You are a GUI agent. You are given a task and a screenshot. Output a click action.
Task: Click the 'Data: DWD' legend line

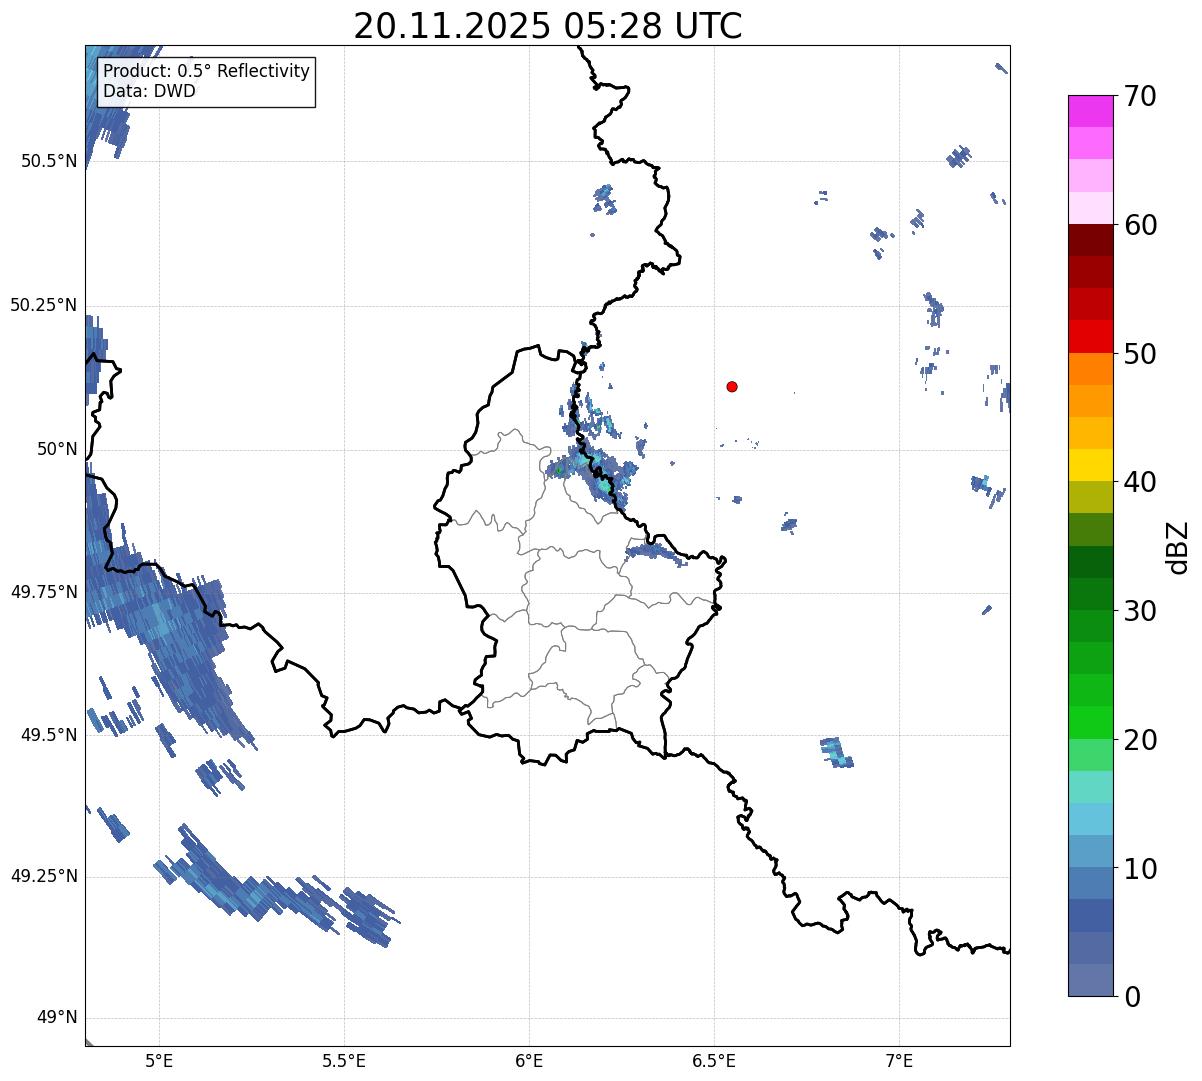[150, 91]
